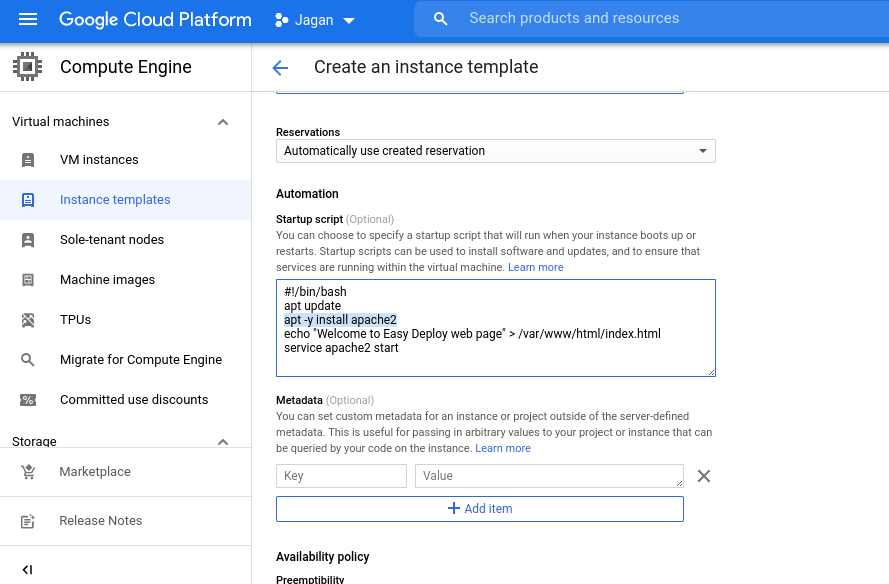The image size is (889, 584).
Task: Click the '#!/bin/bash' script line
Action: point(315,291)
